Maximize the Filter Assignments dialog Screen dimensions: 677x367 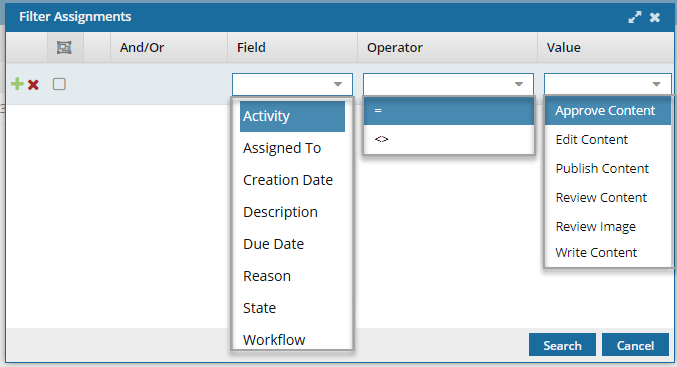tap(634, 17)
